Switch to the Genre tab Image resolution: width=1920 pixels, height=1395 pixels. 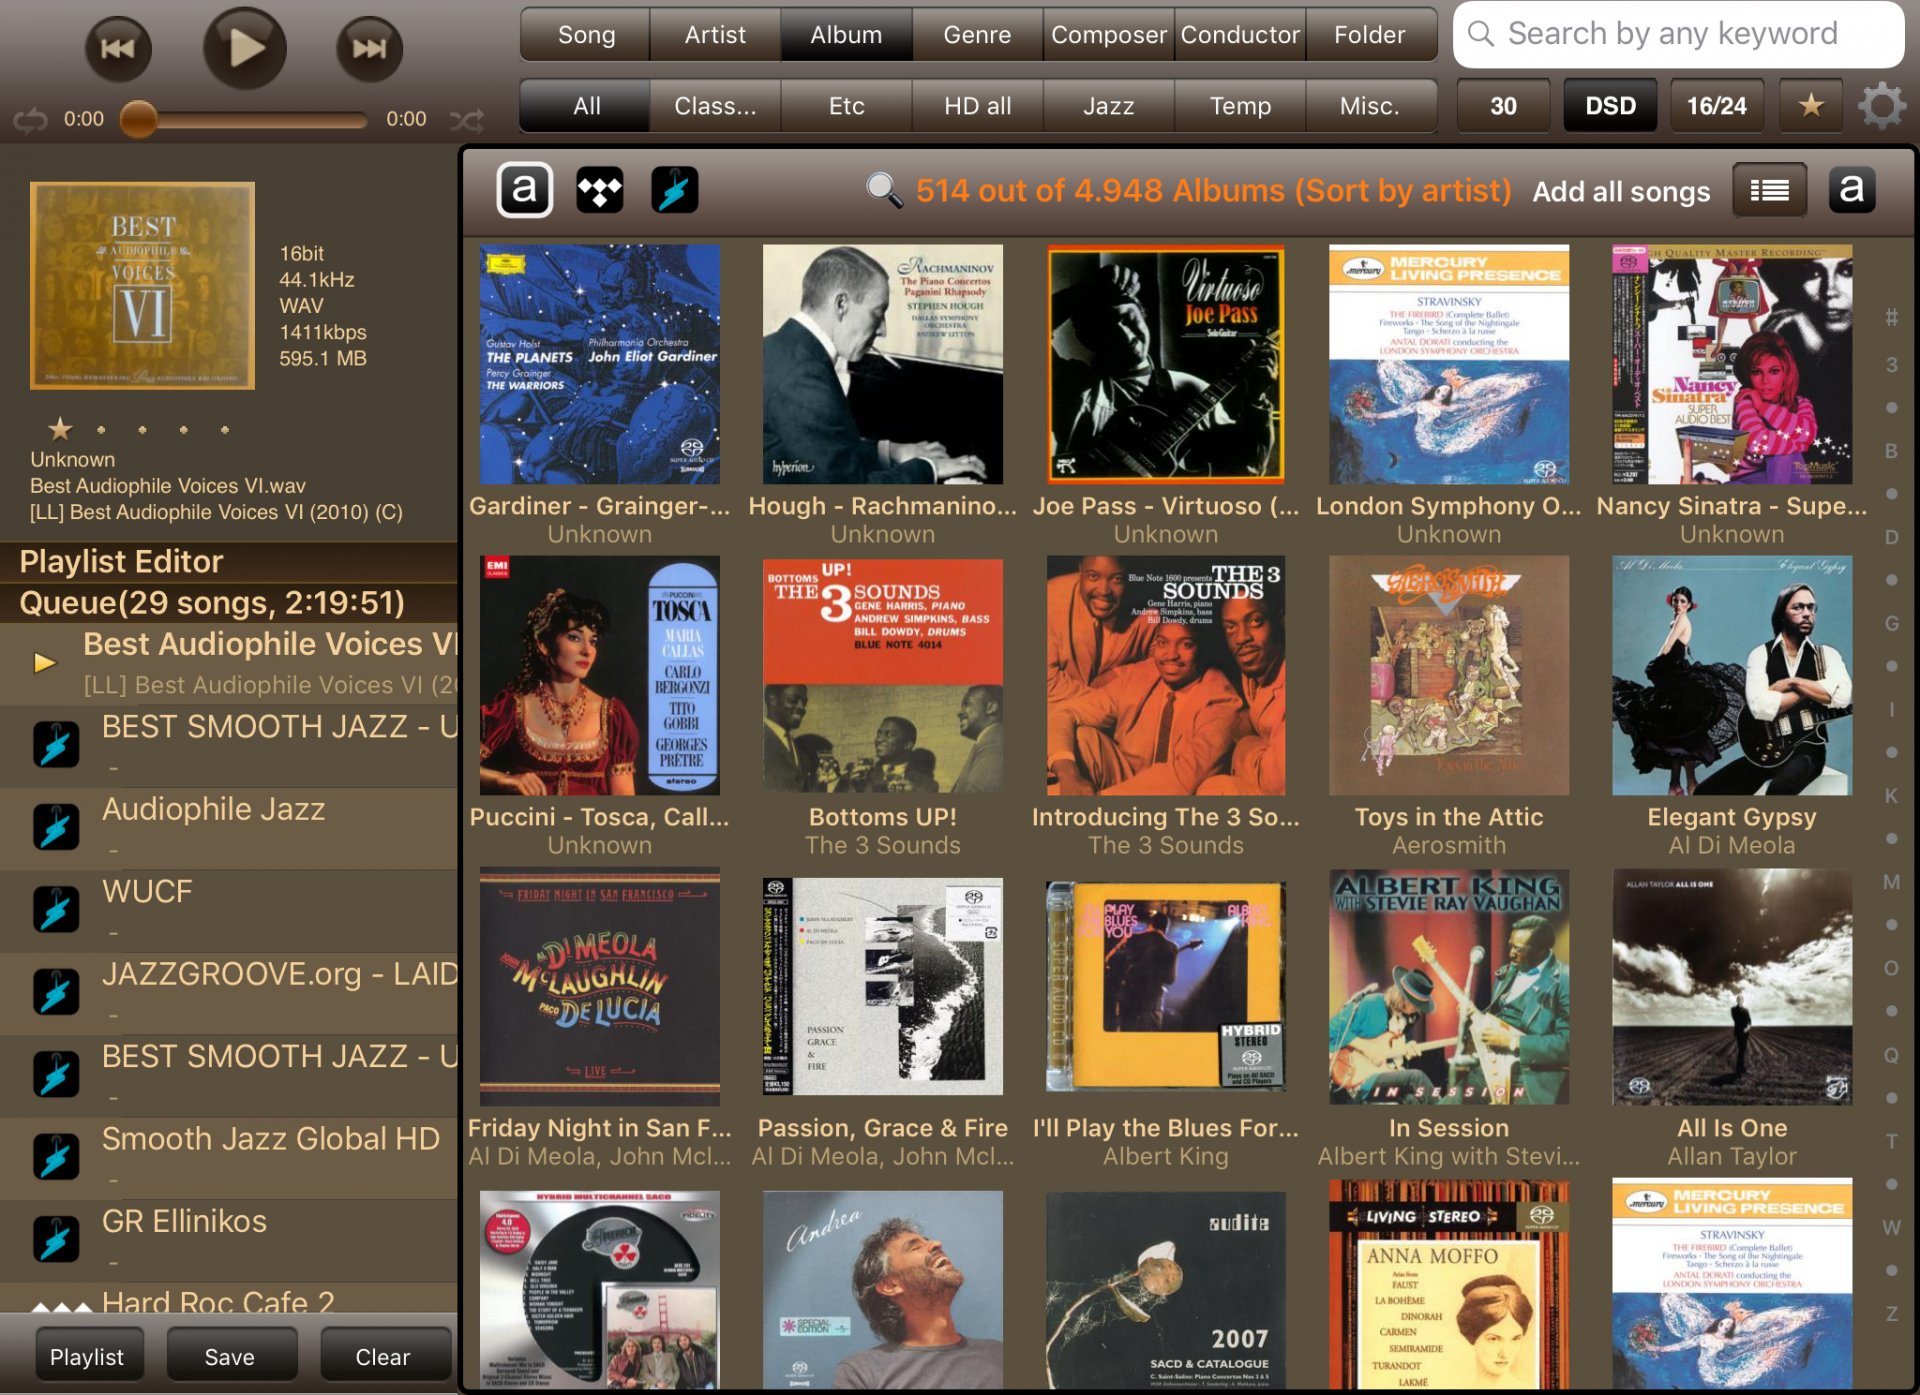coord(977,35)
